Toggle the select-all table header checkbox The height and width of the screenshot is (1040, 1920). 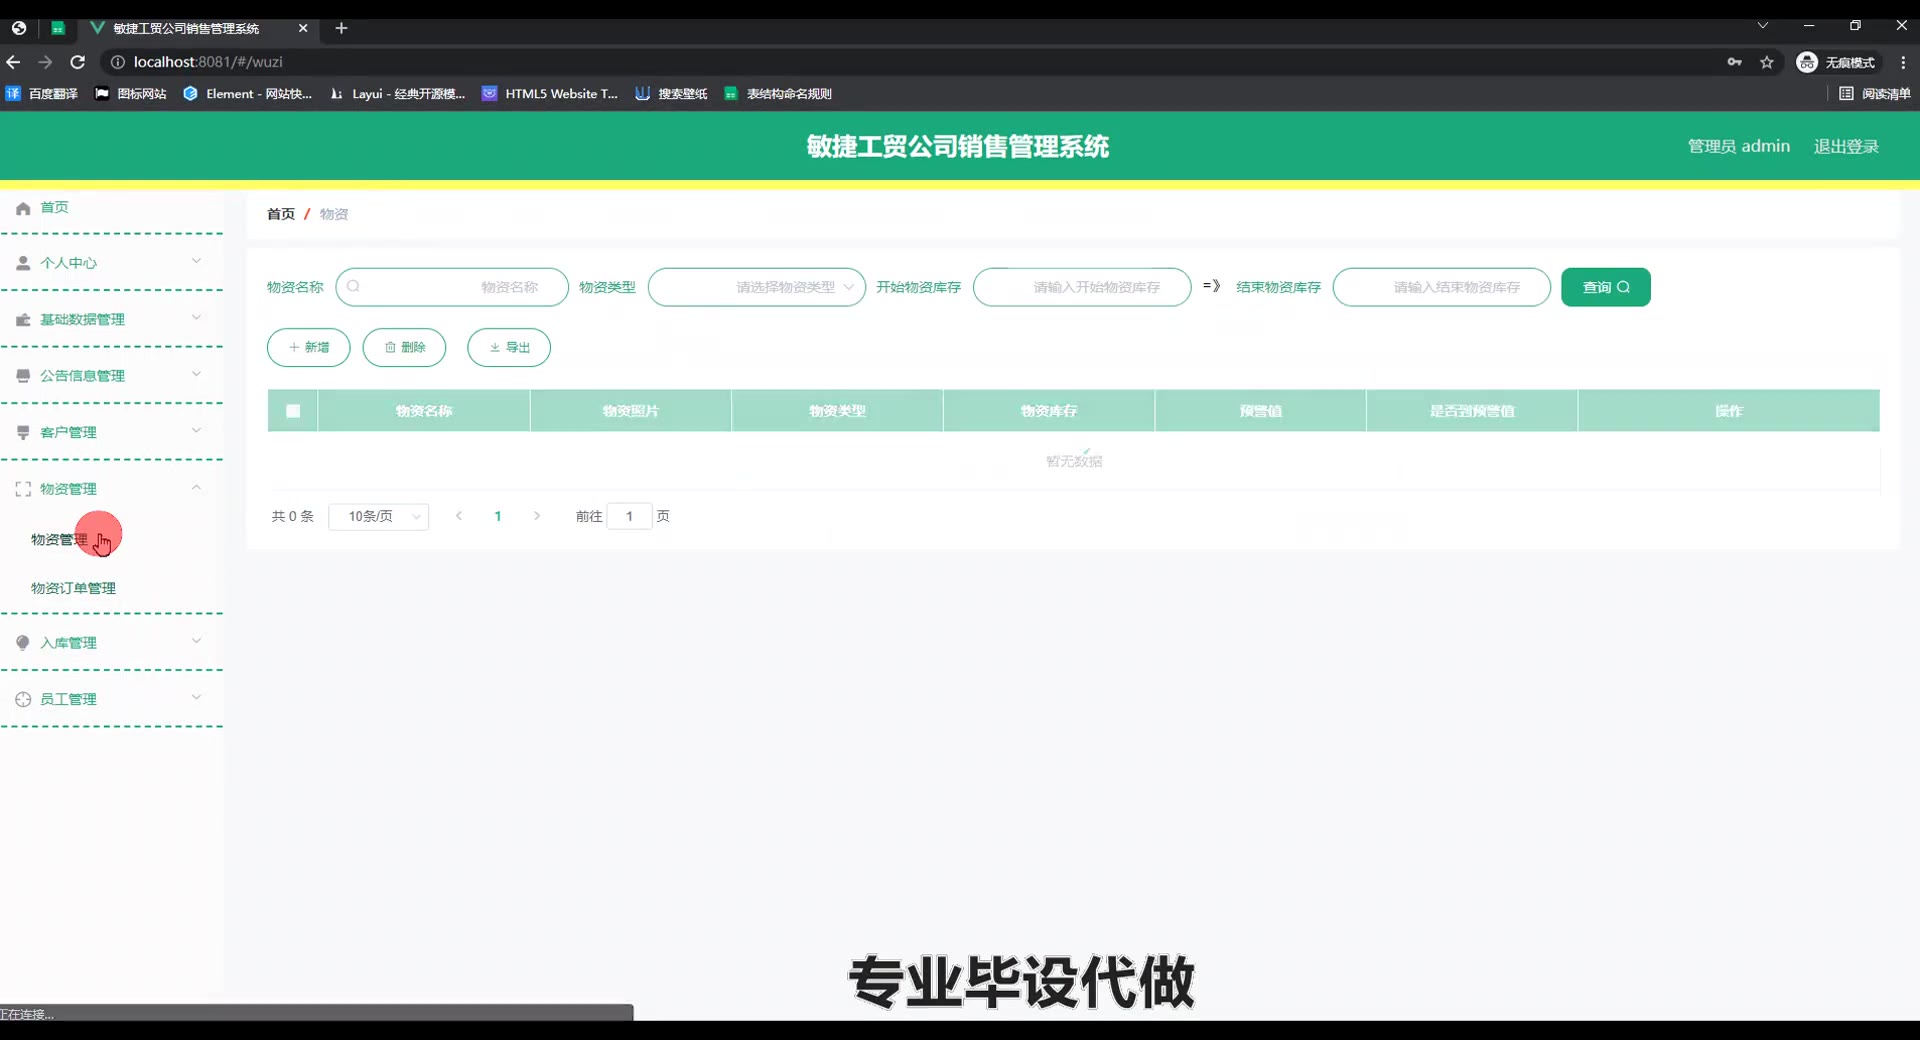293,411
